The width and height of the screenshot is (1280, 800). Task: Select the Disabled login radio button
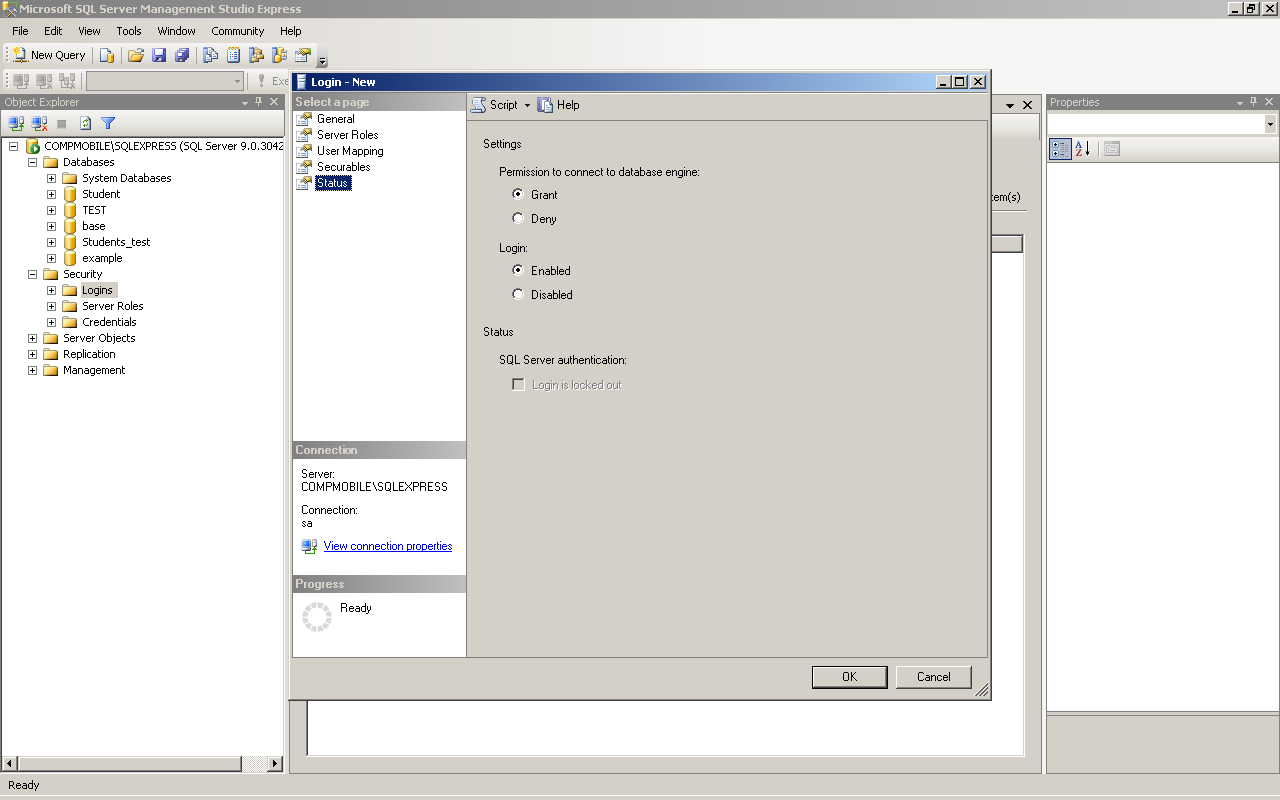(518, 294)
